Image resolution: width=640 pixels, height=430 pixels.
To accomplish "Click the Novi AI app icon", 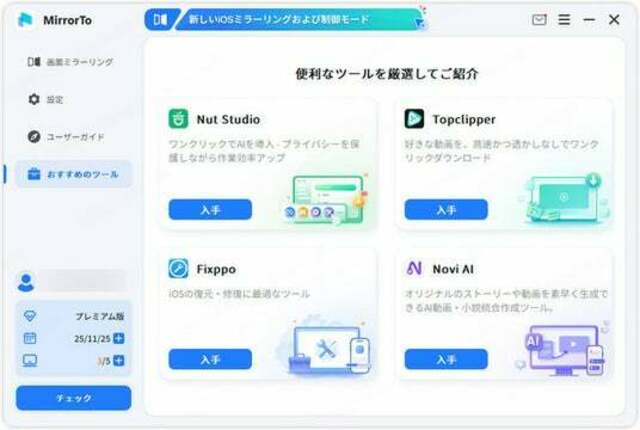I will [x=414, y=268].
